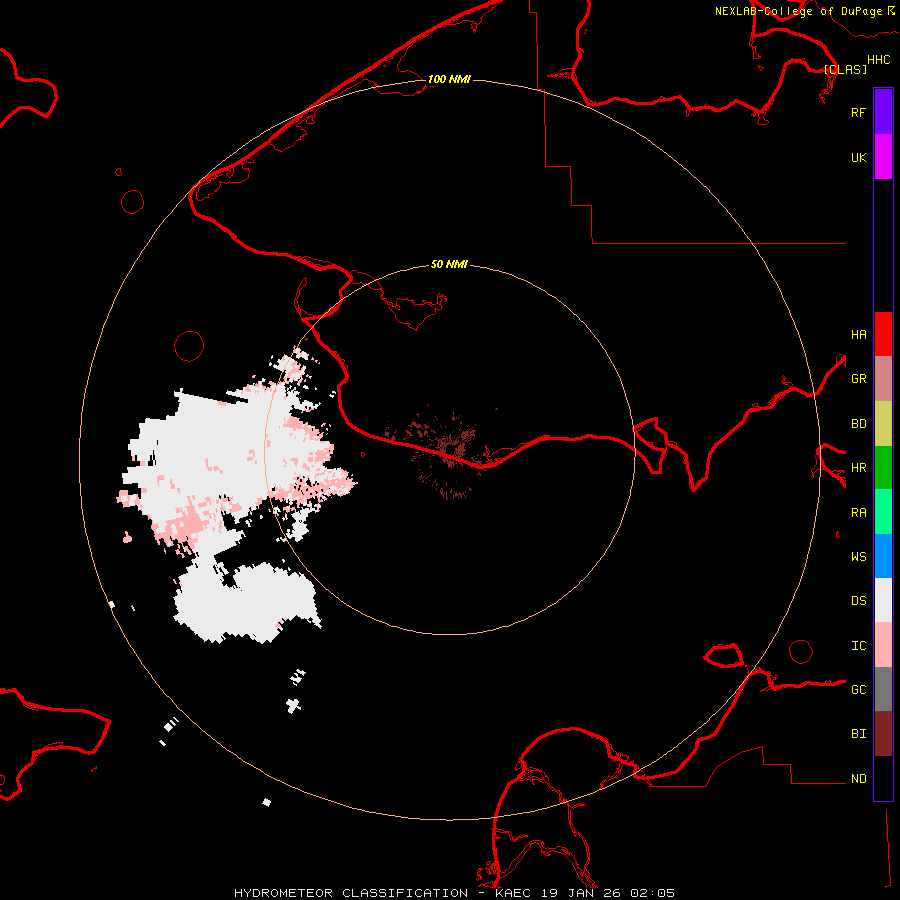Click the IC legend label
Screen dimensions: 900x900
pyautogui.click(x=858, y=645)
